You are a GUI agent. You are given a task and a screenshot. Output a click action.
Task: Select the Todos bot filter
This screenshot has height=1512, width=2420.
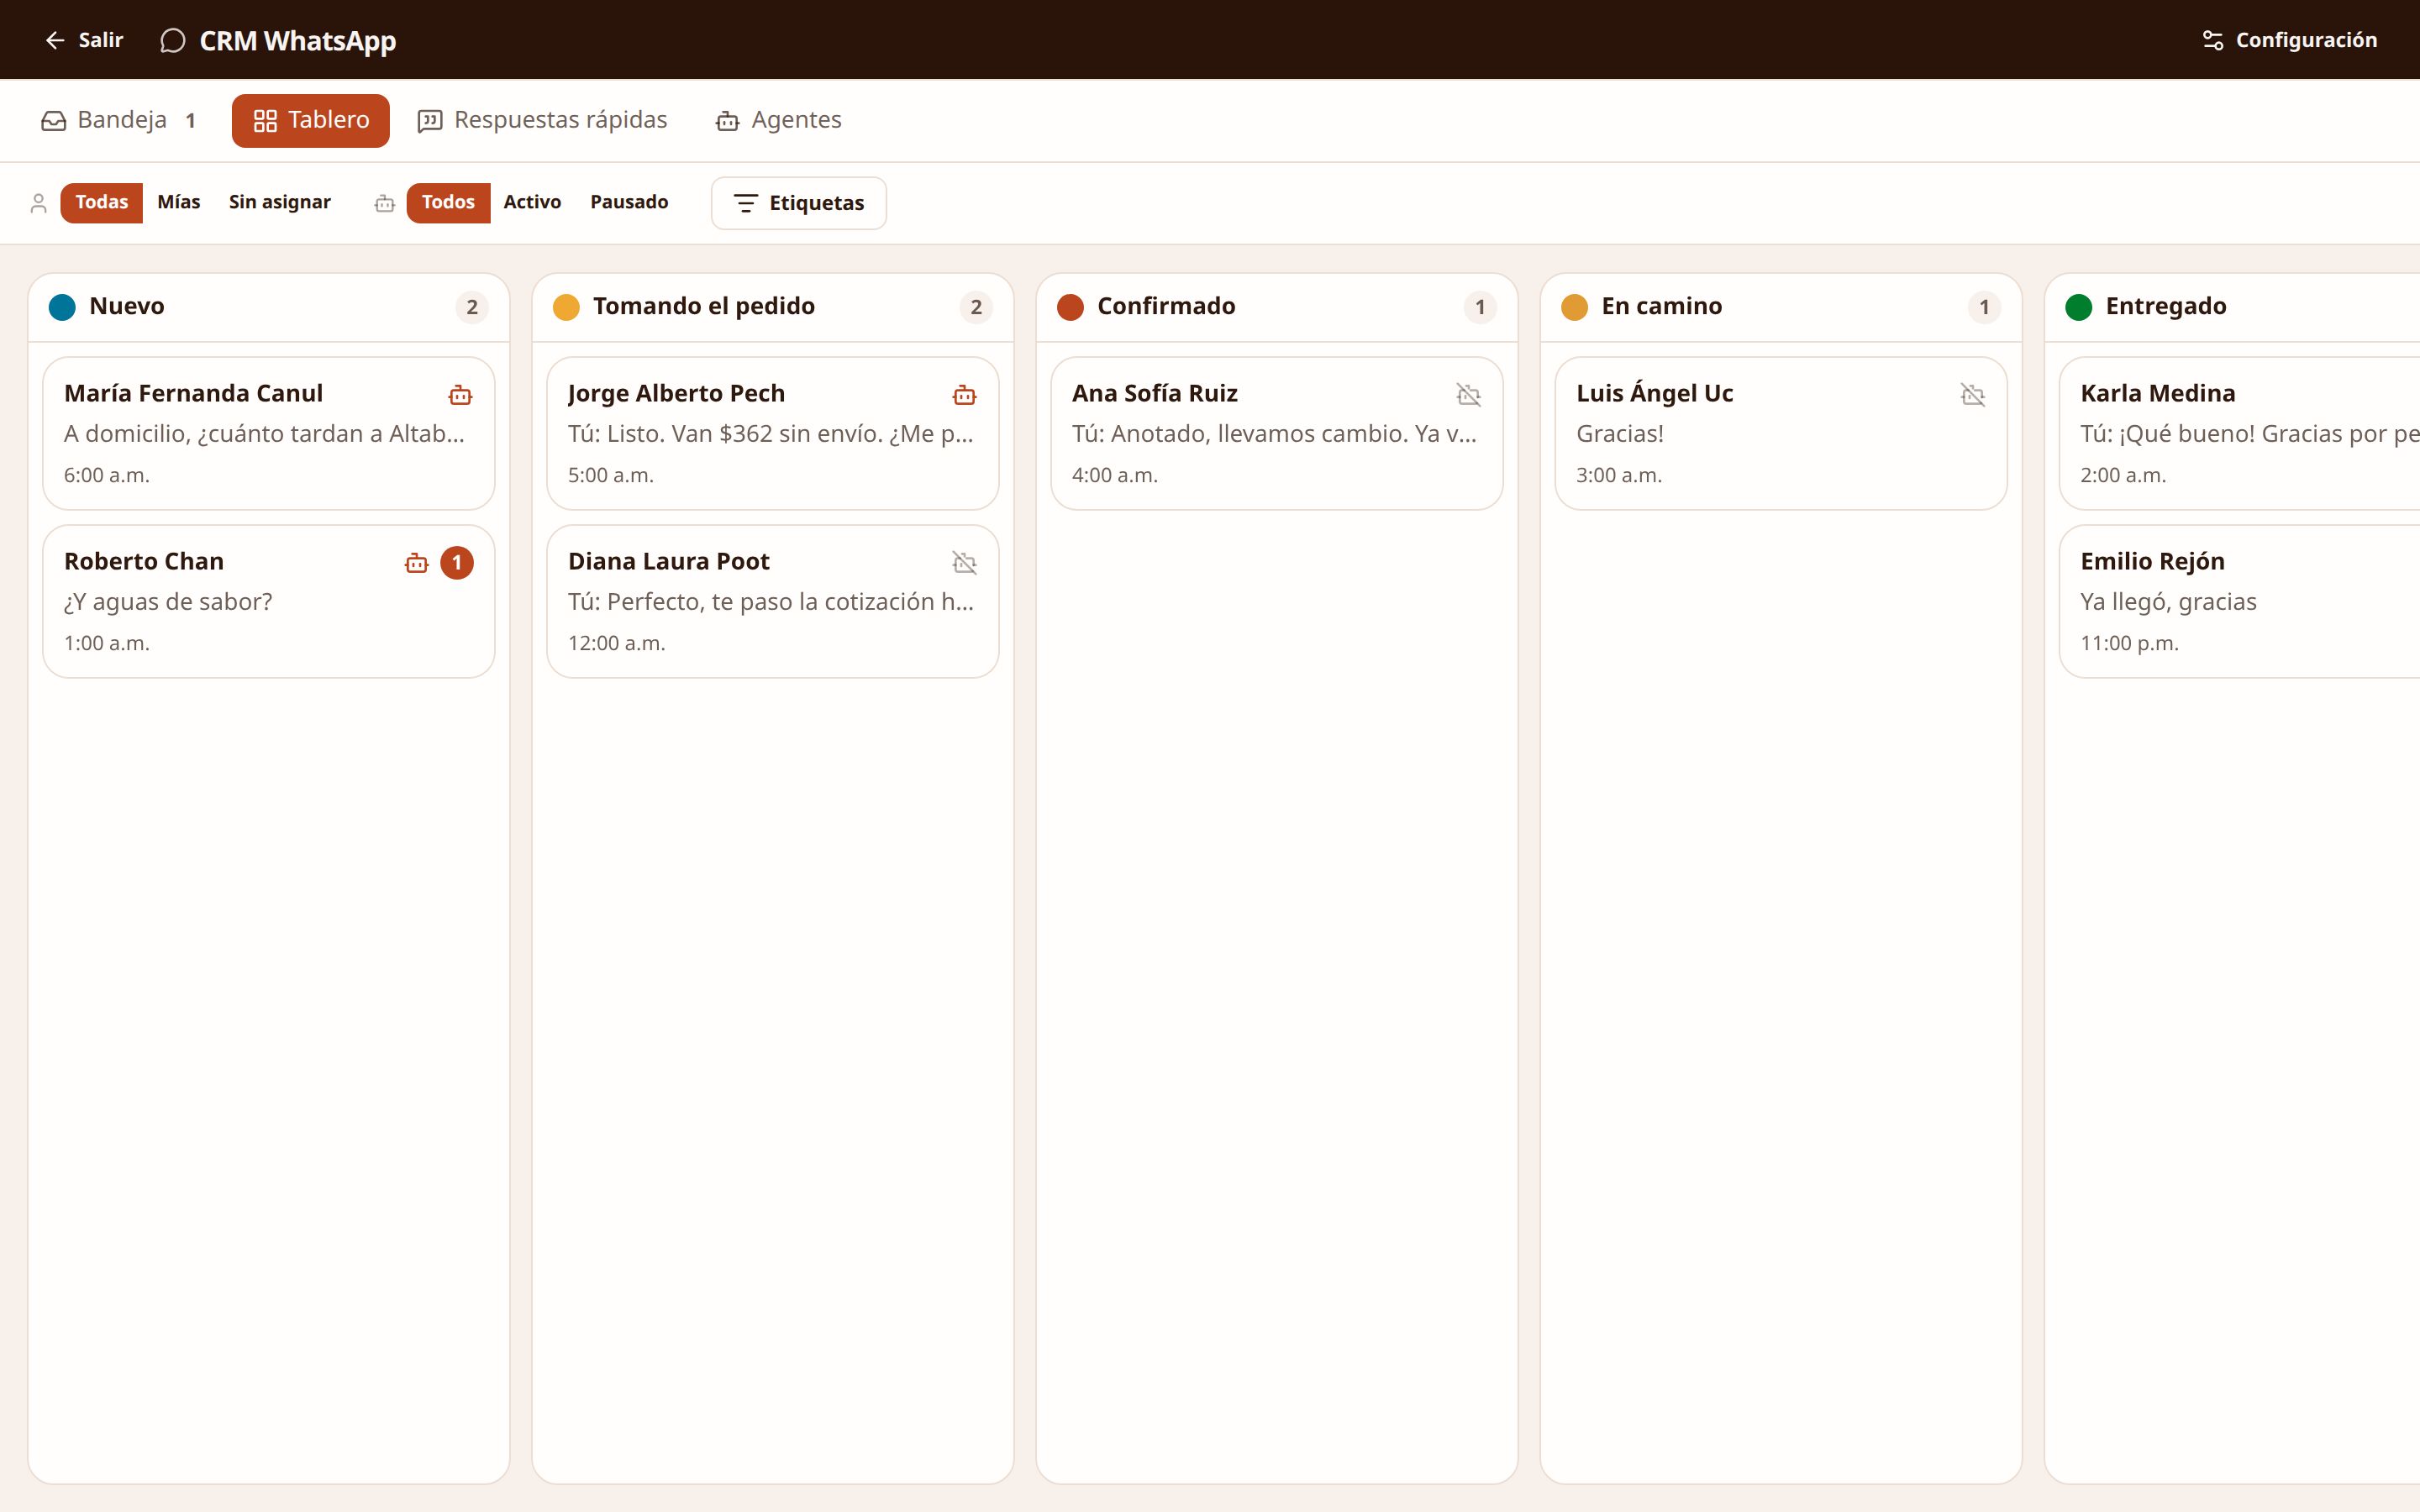click(x=448, y=202)
